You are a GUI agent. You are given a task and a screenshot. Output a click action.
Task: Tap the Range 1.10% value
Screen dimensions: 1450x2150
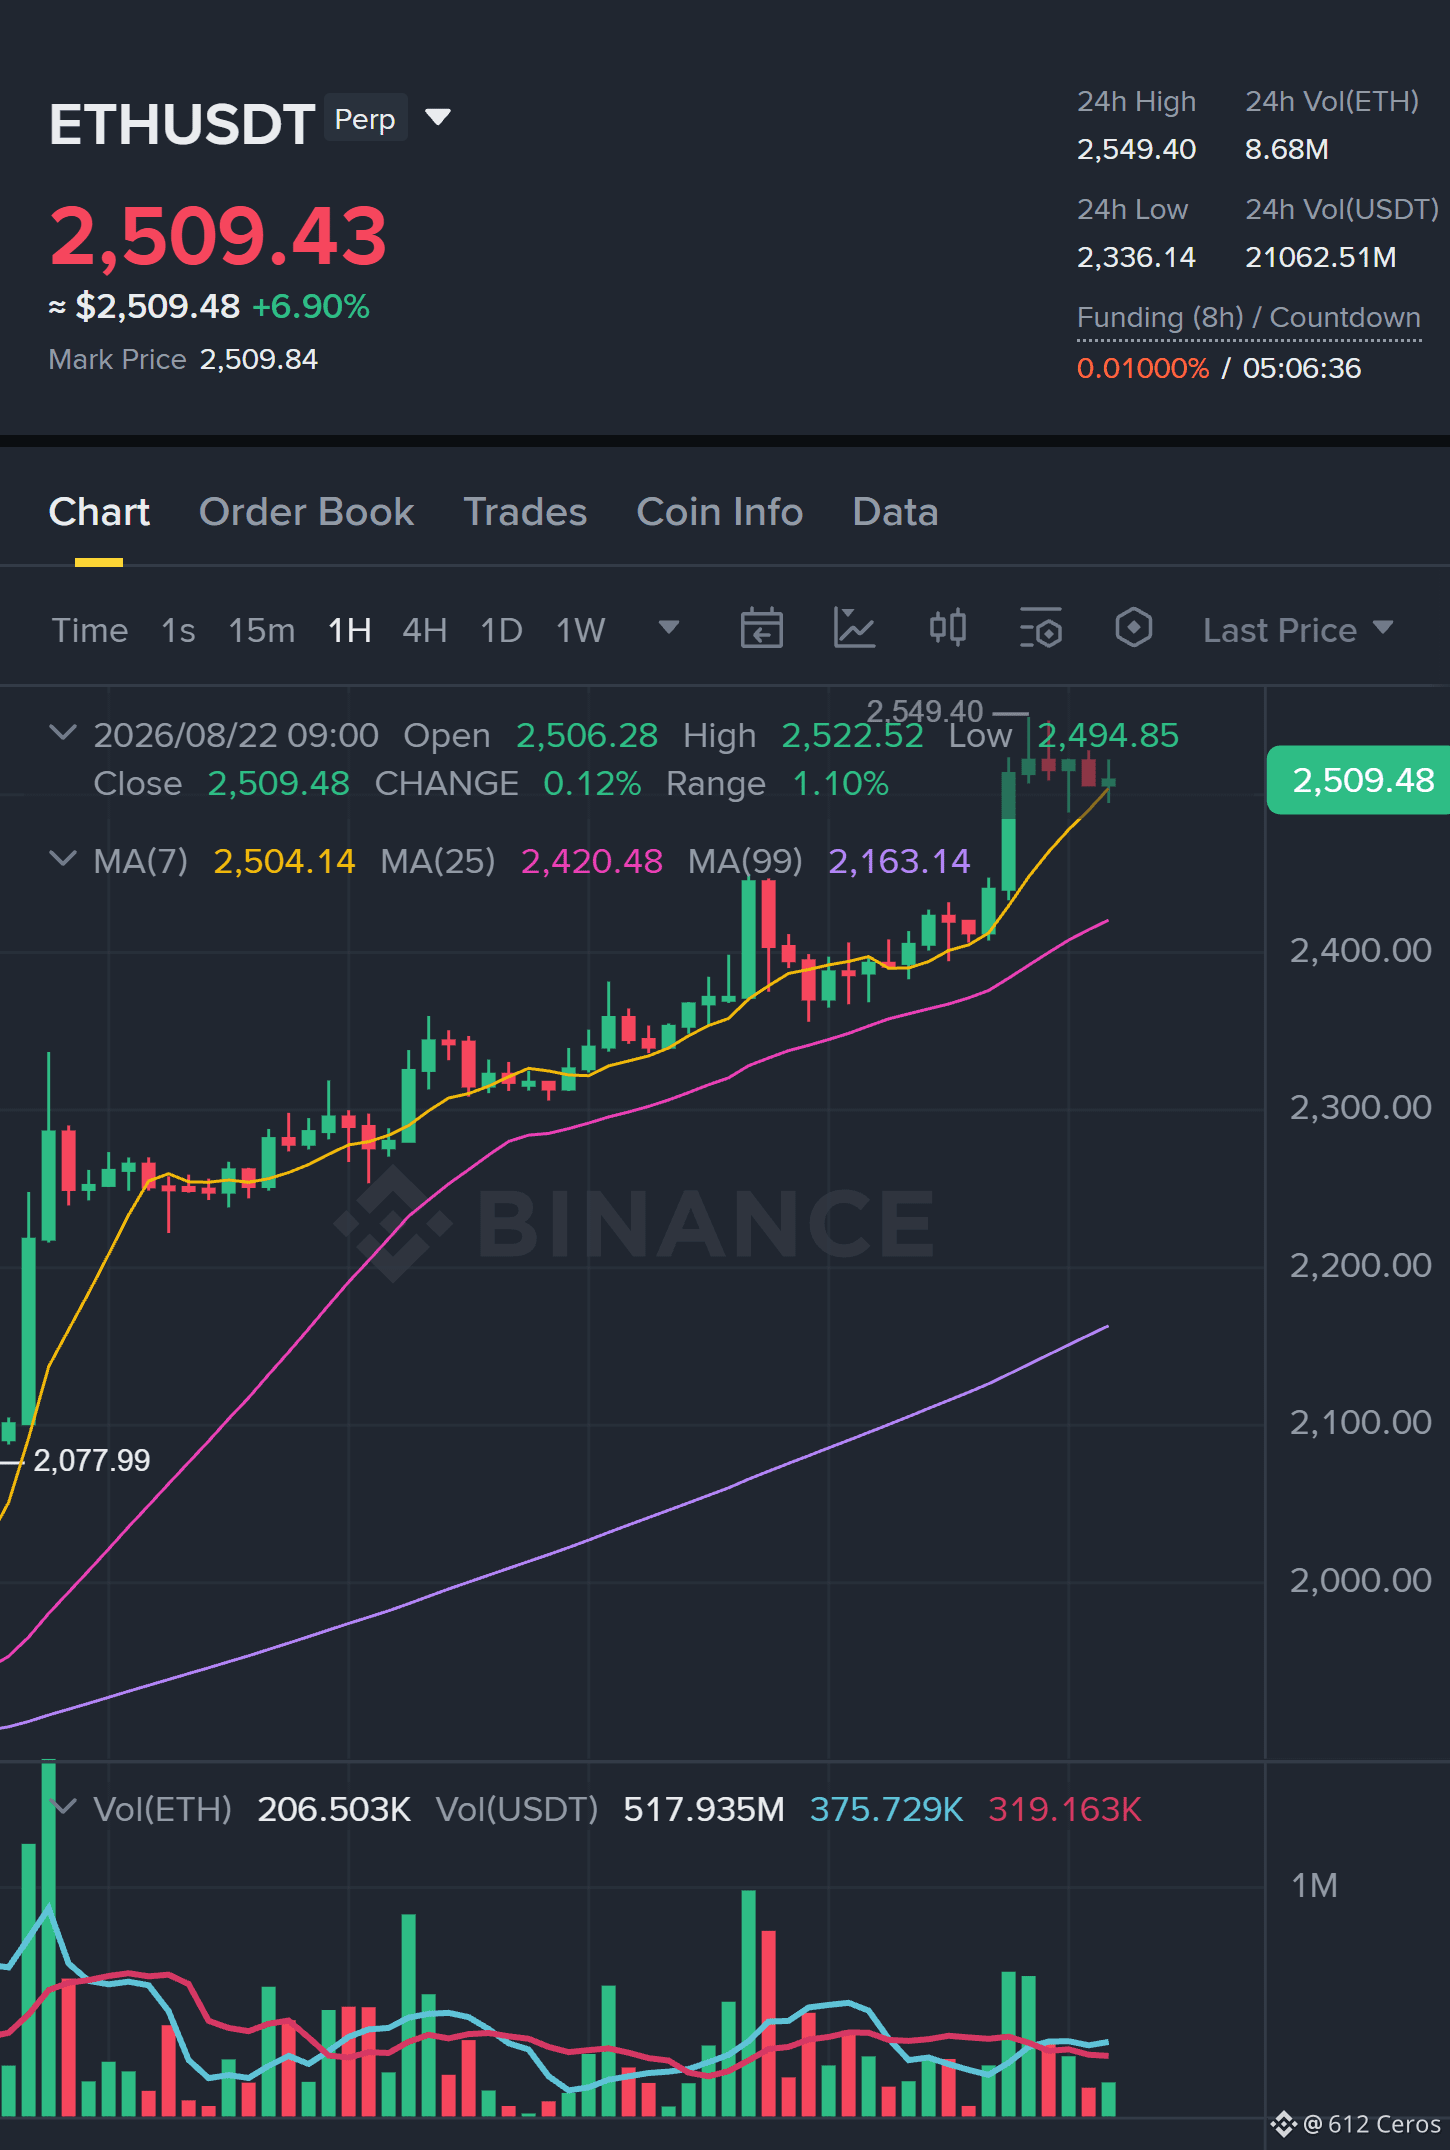(841, 783)
